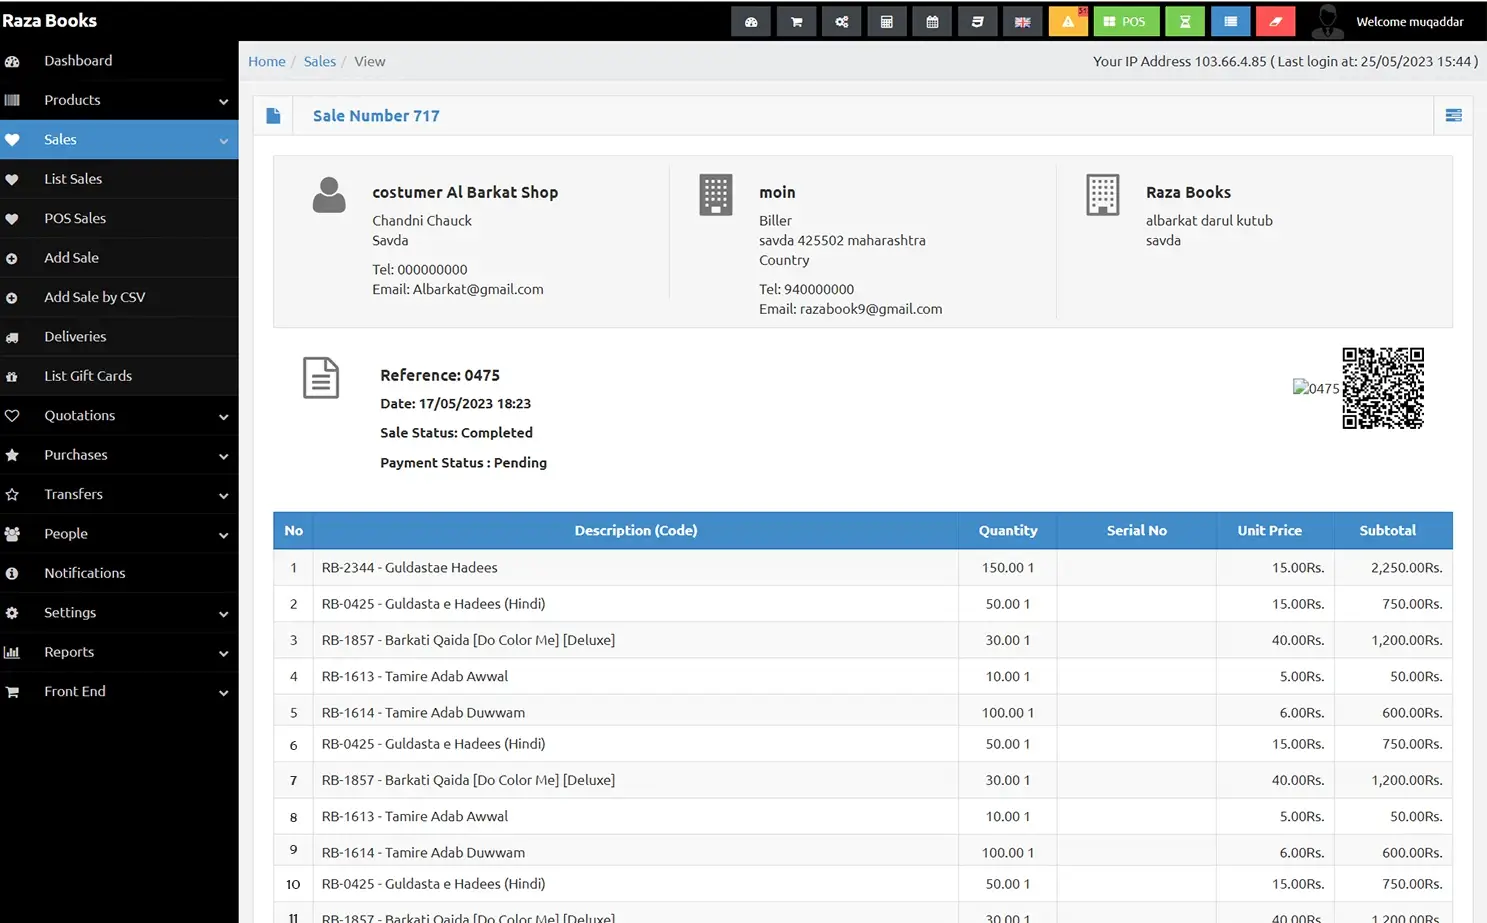
Task: Click the UK flag language selector
Action: [1022, 21]
